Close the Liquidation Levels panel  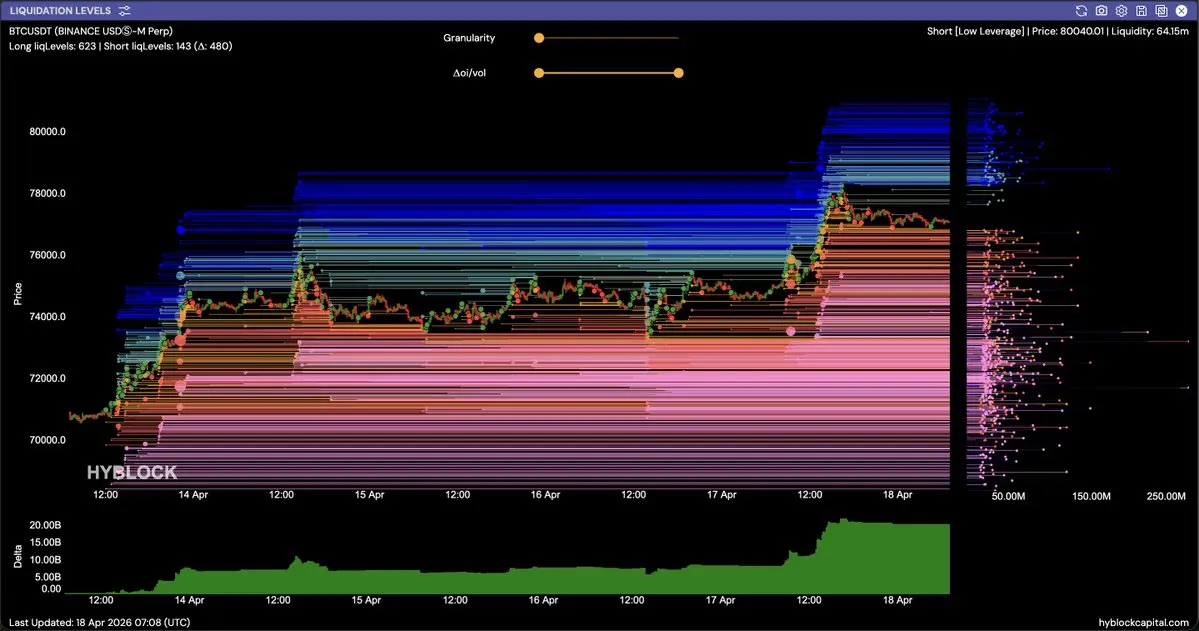1181,11
